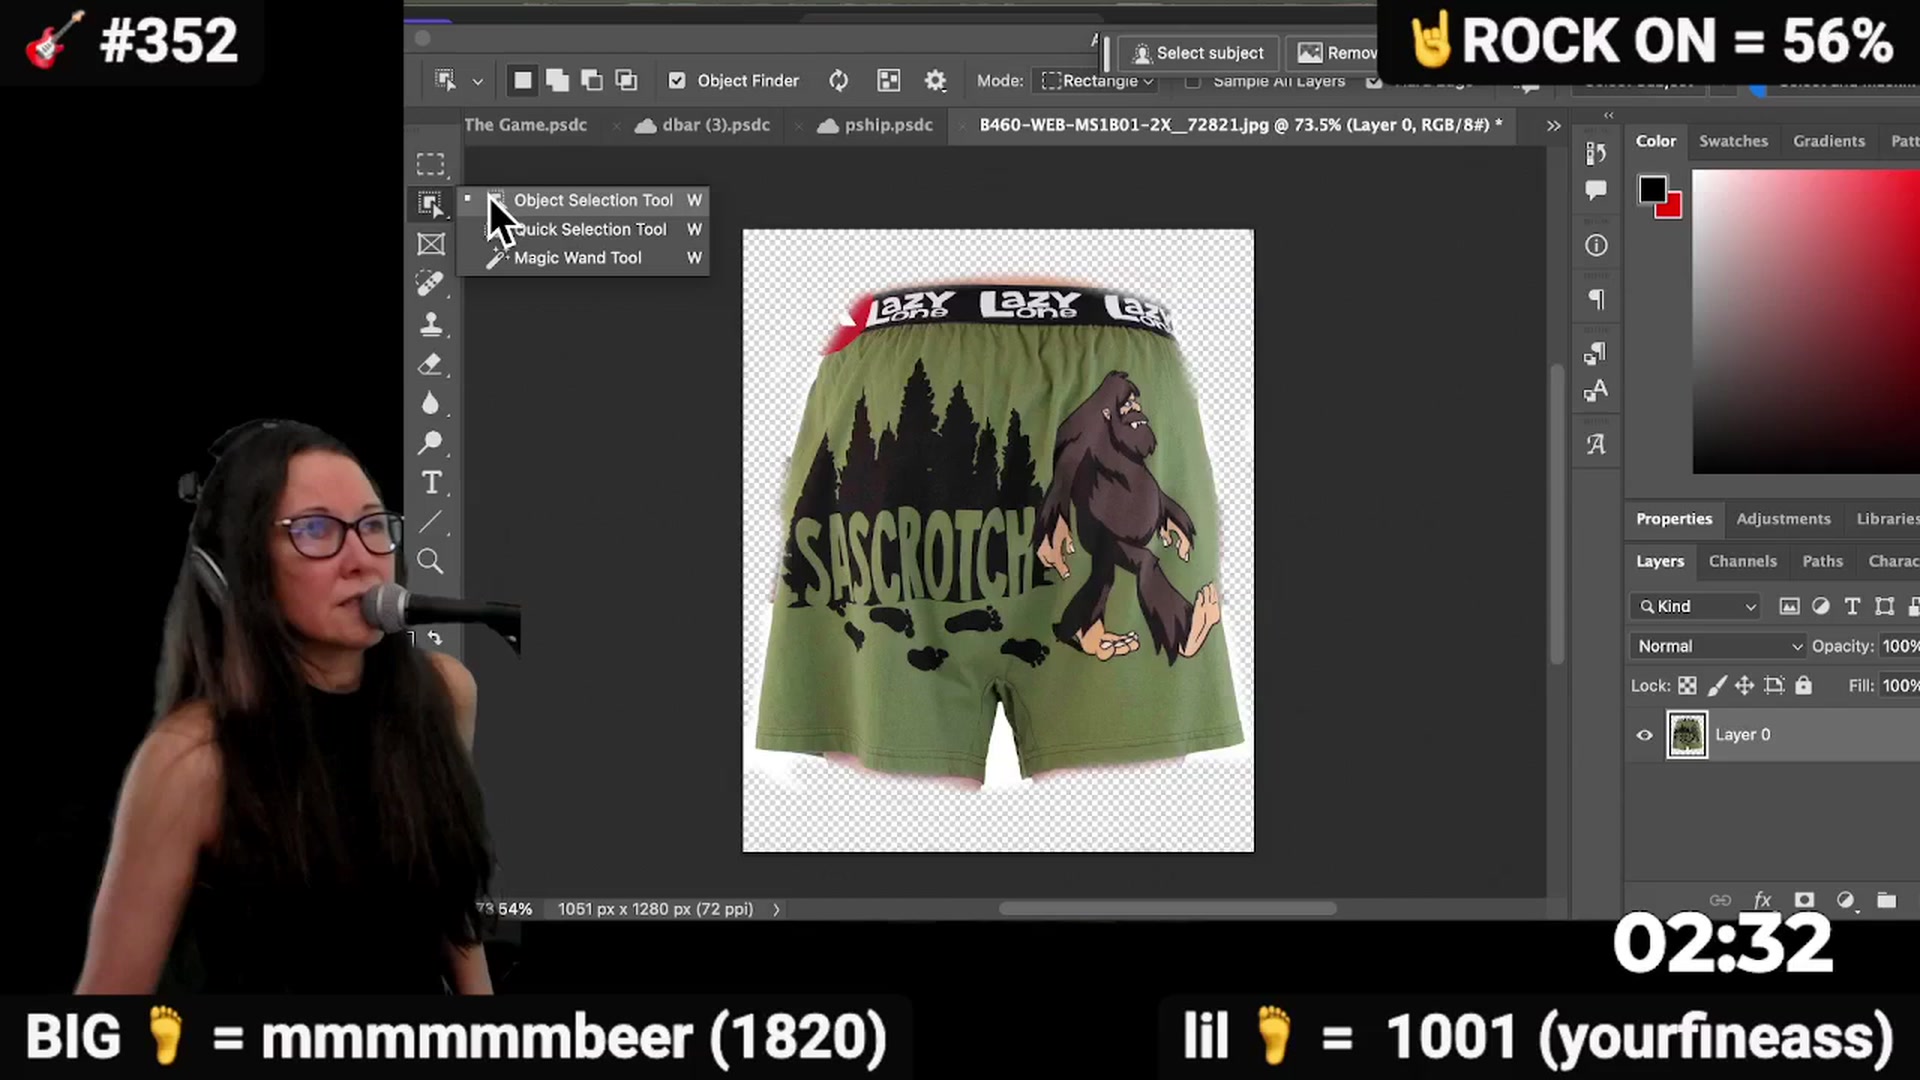Collapse the panel dock double arrows

pyautogui.click(x=1609, y=116)
